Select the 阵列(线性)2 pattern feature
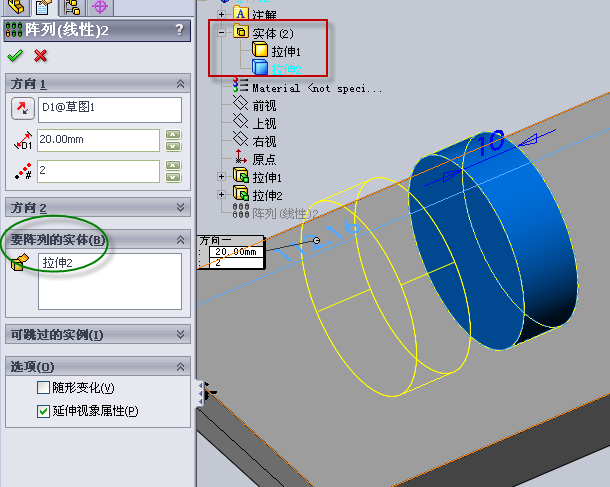 285,214
